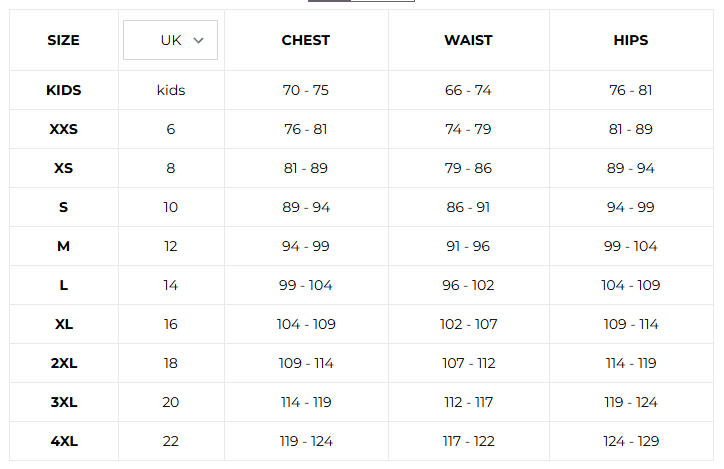
Task: Click the SIZE column header
Action: (x=63, y=41)
